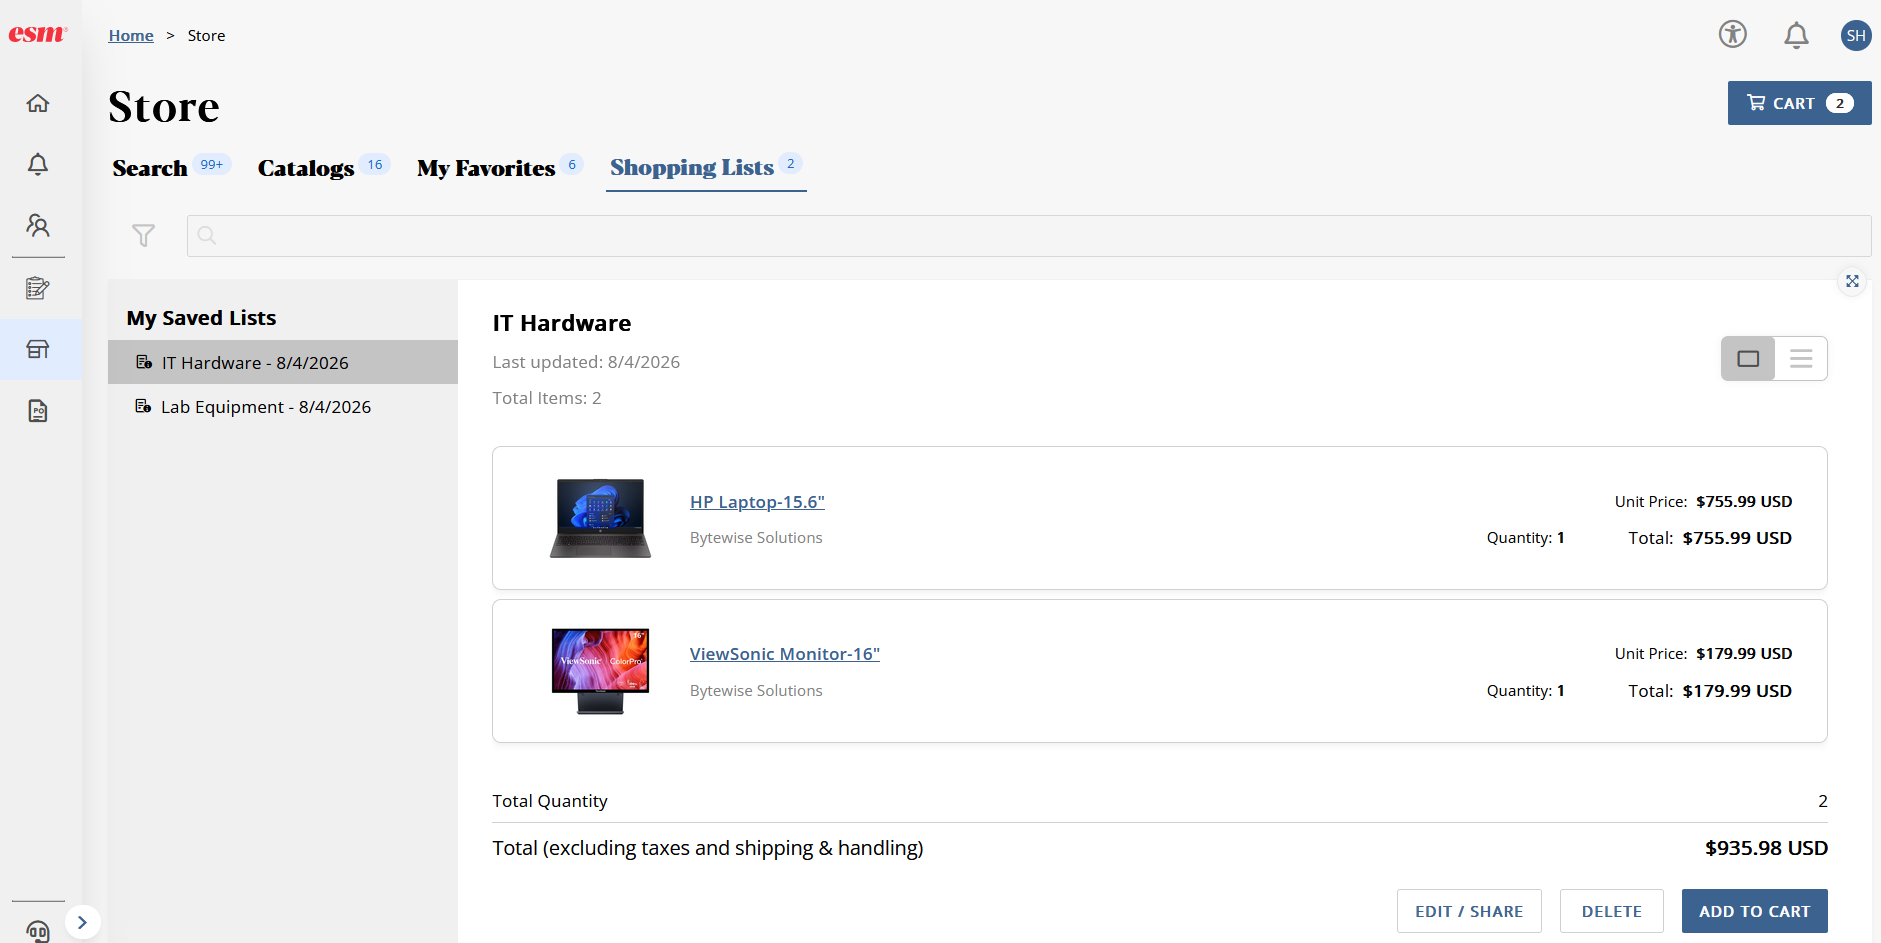Delete the IT Hardware list
Image resolution: width=1881 pixels, height=943 pixels.
point(1612,911)
